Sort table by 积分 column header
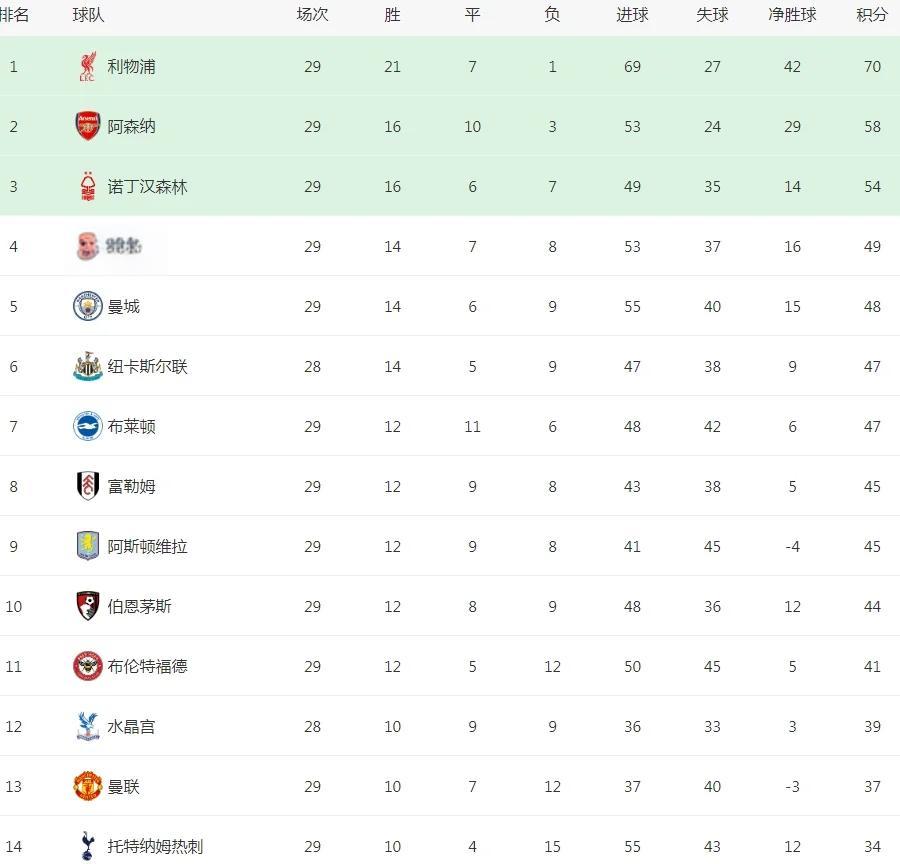 (872, 15)
